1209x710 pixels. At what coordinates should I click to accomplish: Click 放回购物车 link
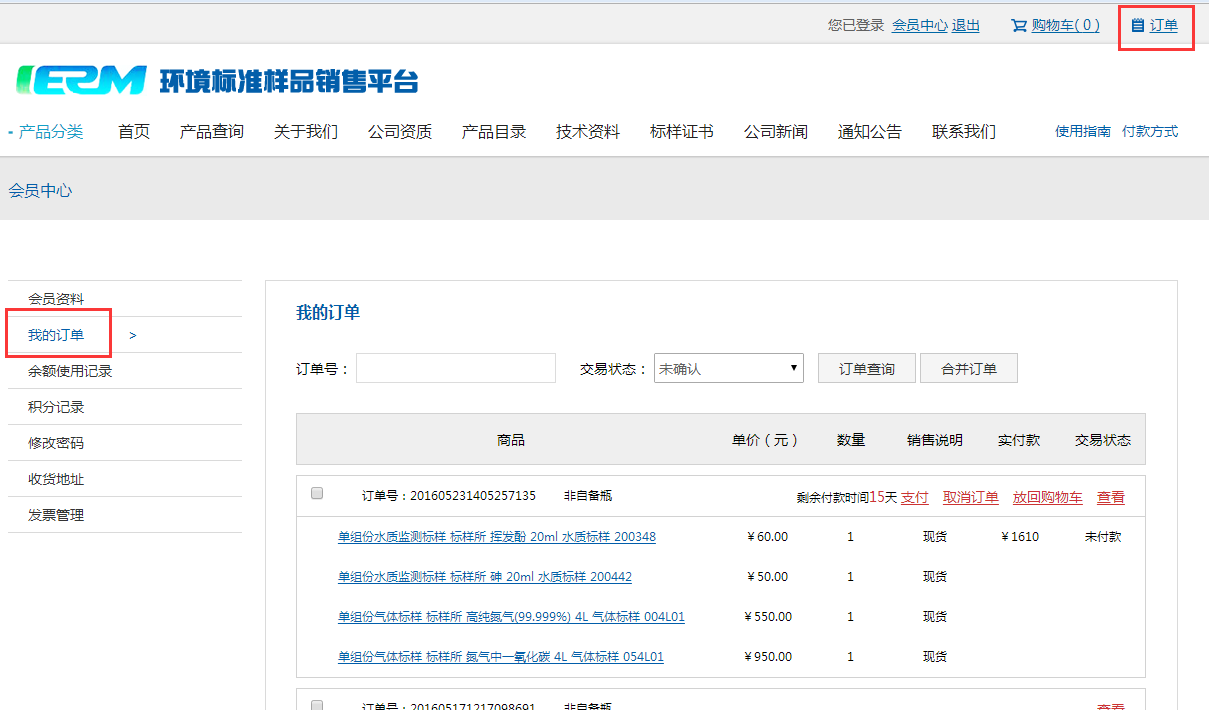[1047, 497]
